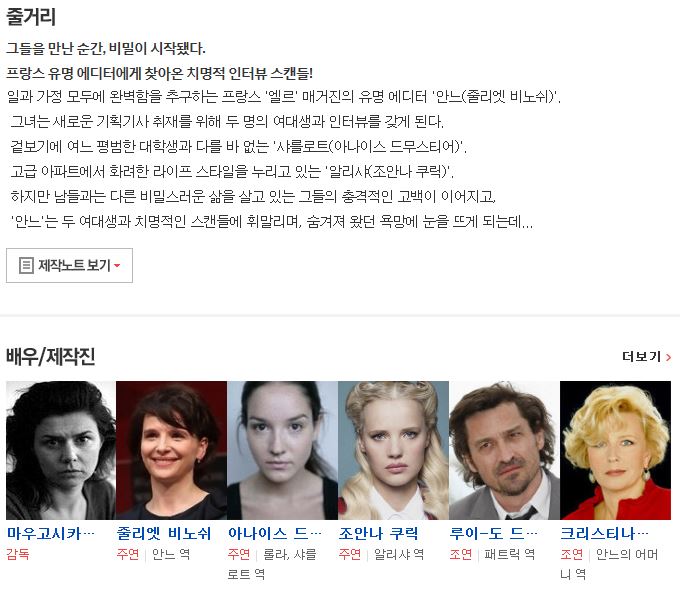Image resolution: width=680 pixels, height=590 pixels.
Task: Click the 아나이스 드 name link
Action: [275, 534]
